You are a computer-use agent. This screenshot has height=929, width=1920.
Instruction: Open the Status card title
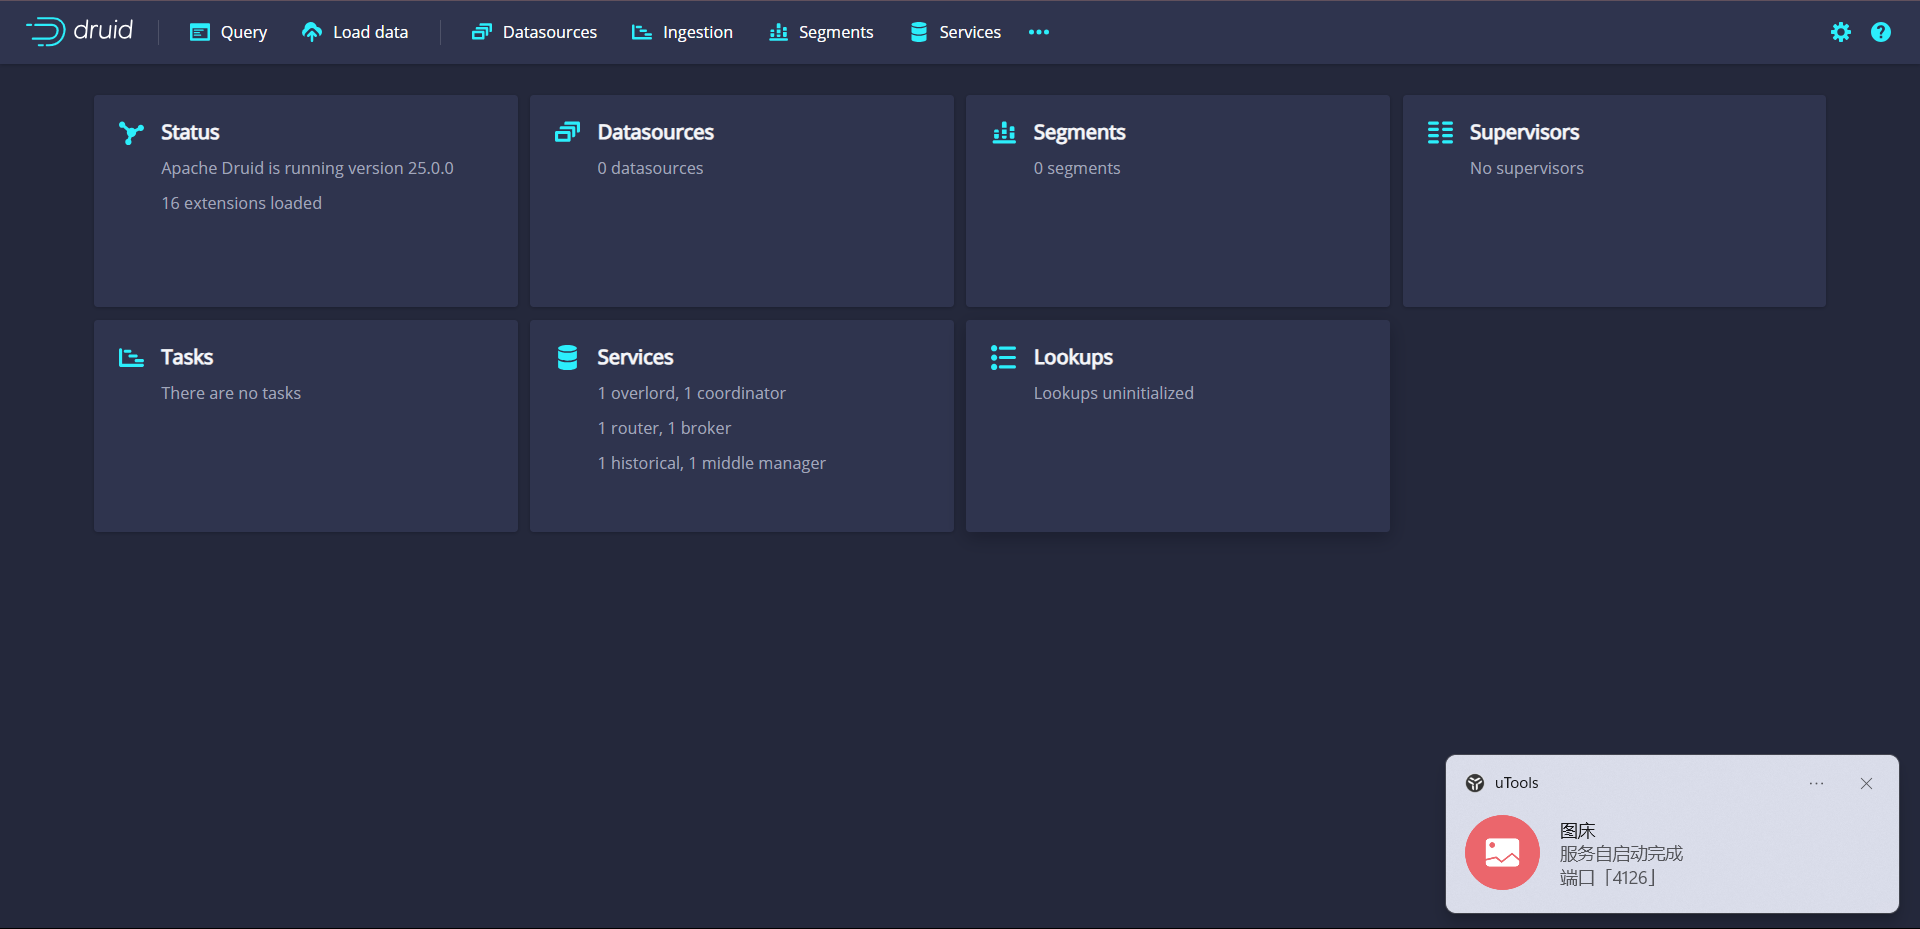pyautogui.click(x=190, y=132)
